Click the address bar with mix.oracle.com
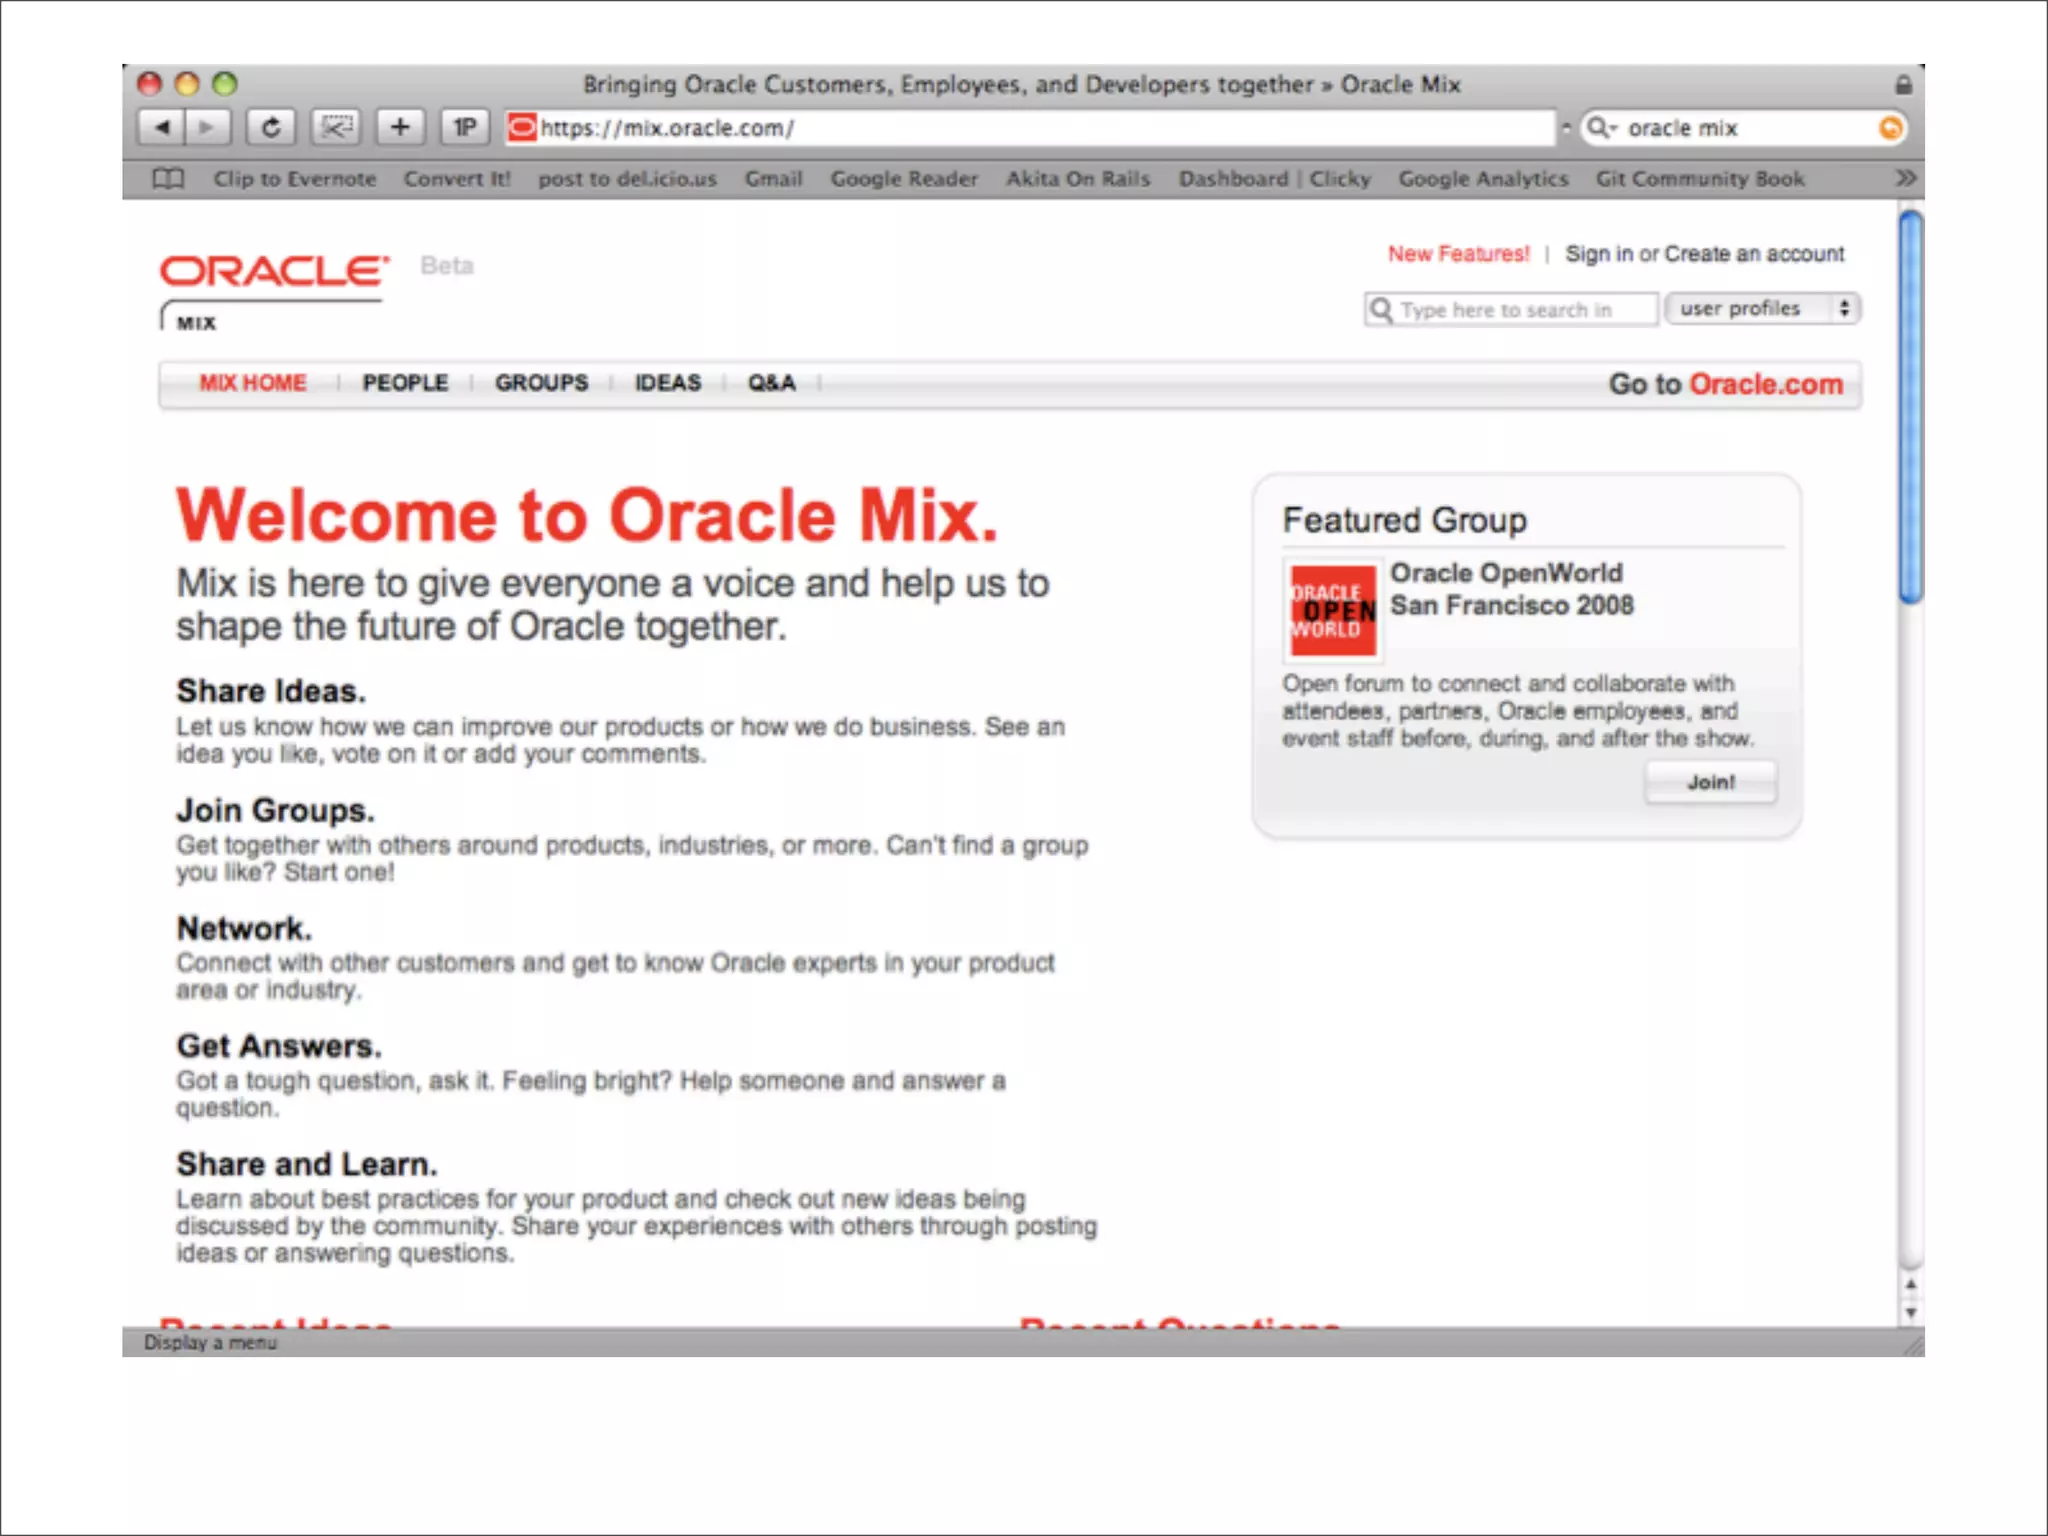Screen dimensions: 2048x1536 (1030, 128)
